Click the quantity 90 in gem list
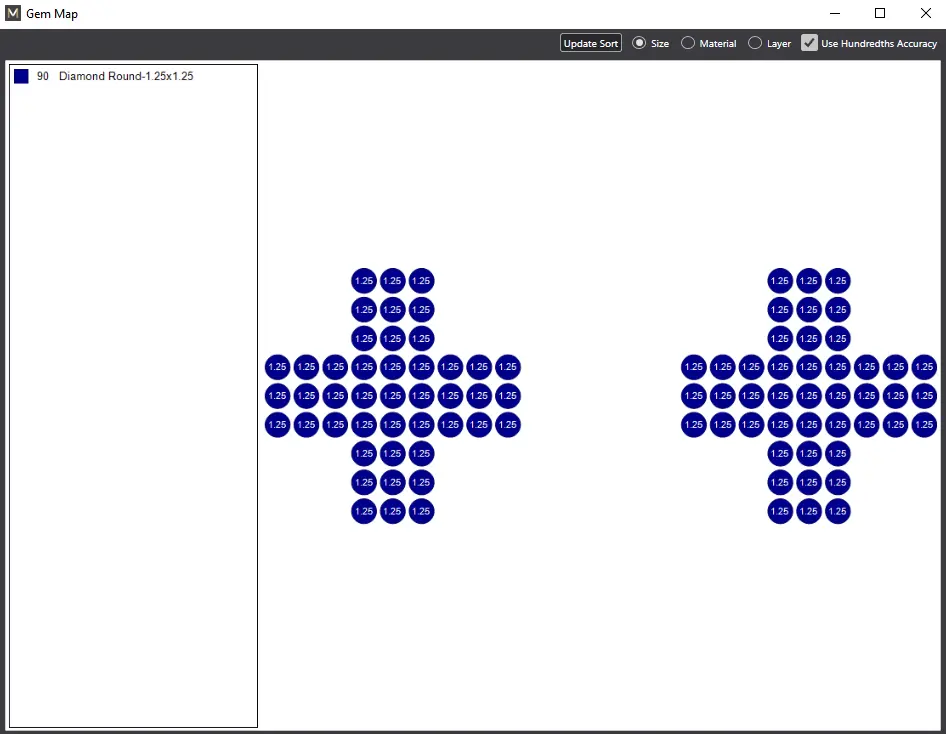Screen dimensions: 946x734 [x=43, y=76]
